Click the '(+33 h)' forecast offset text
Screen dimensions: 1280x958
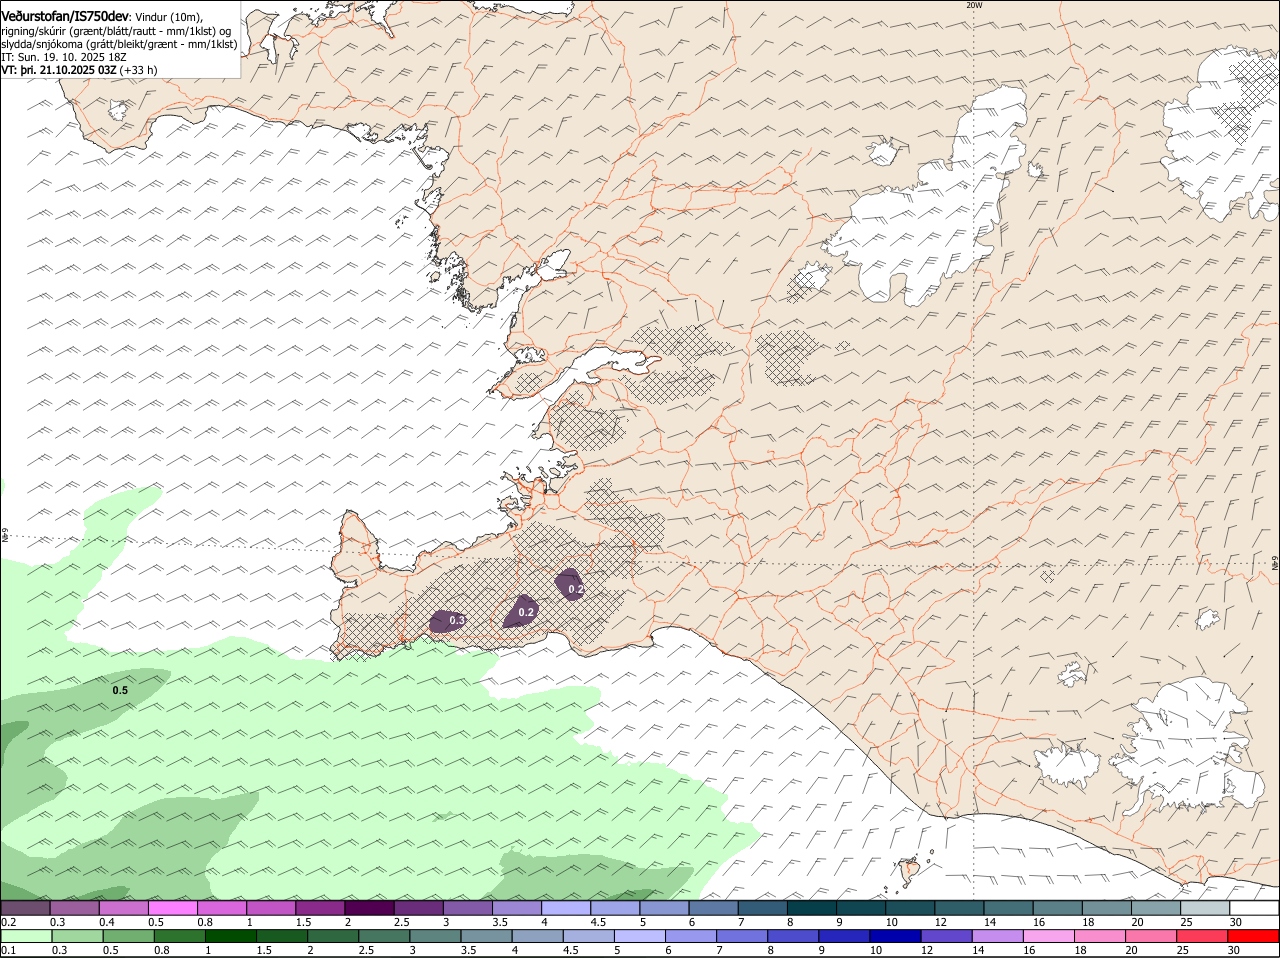coord(138,70)
